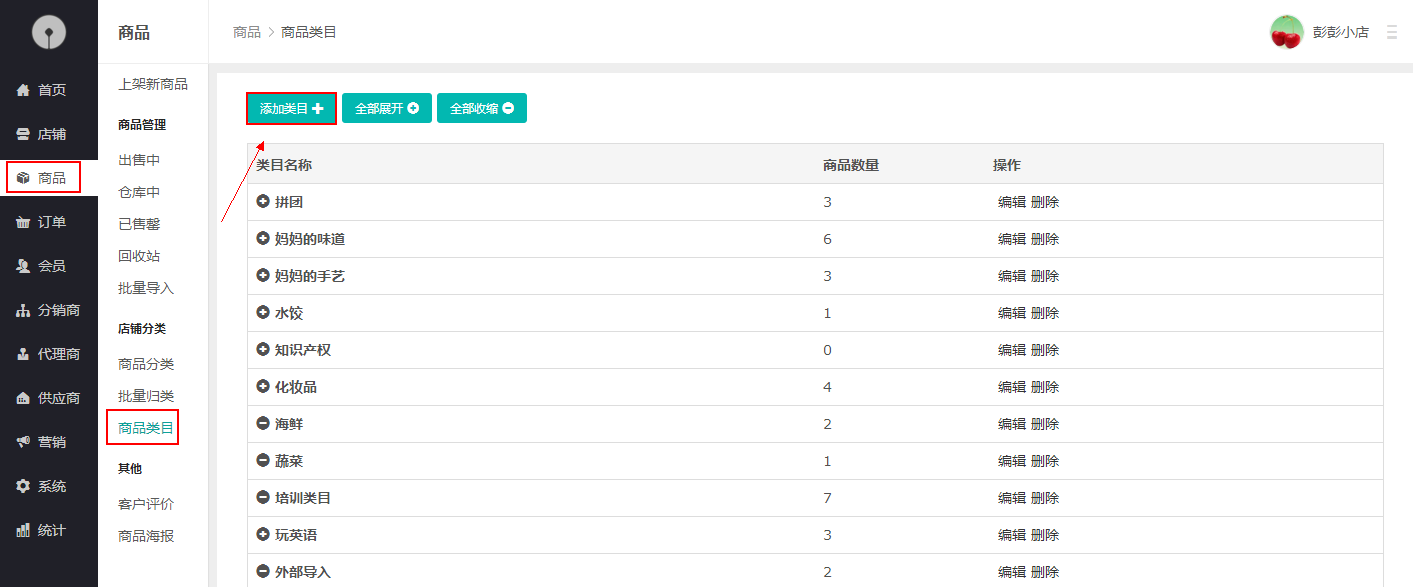Expand the 拼团 category row

click(x=263, y=202)
